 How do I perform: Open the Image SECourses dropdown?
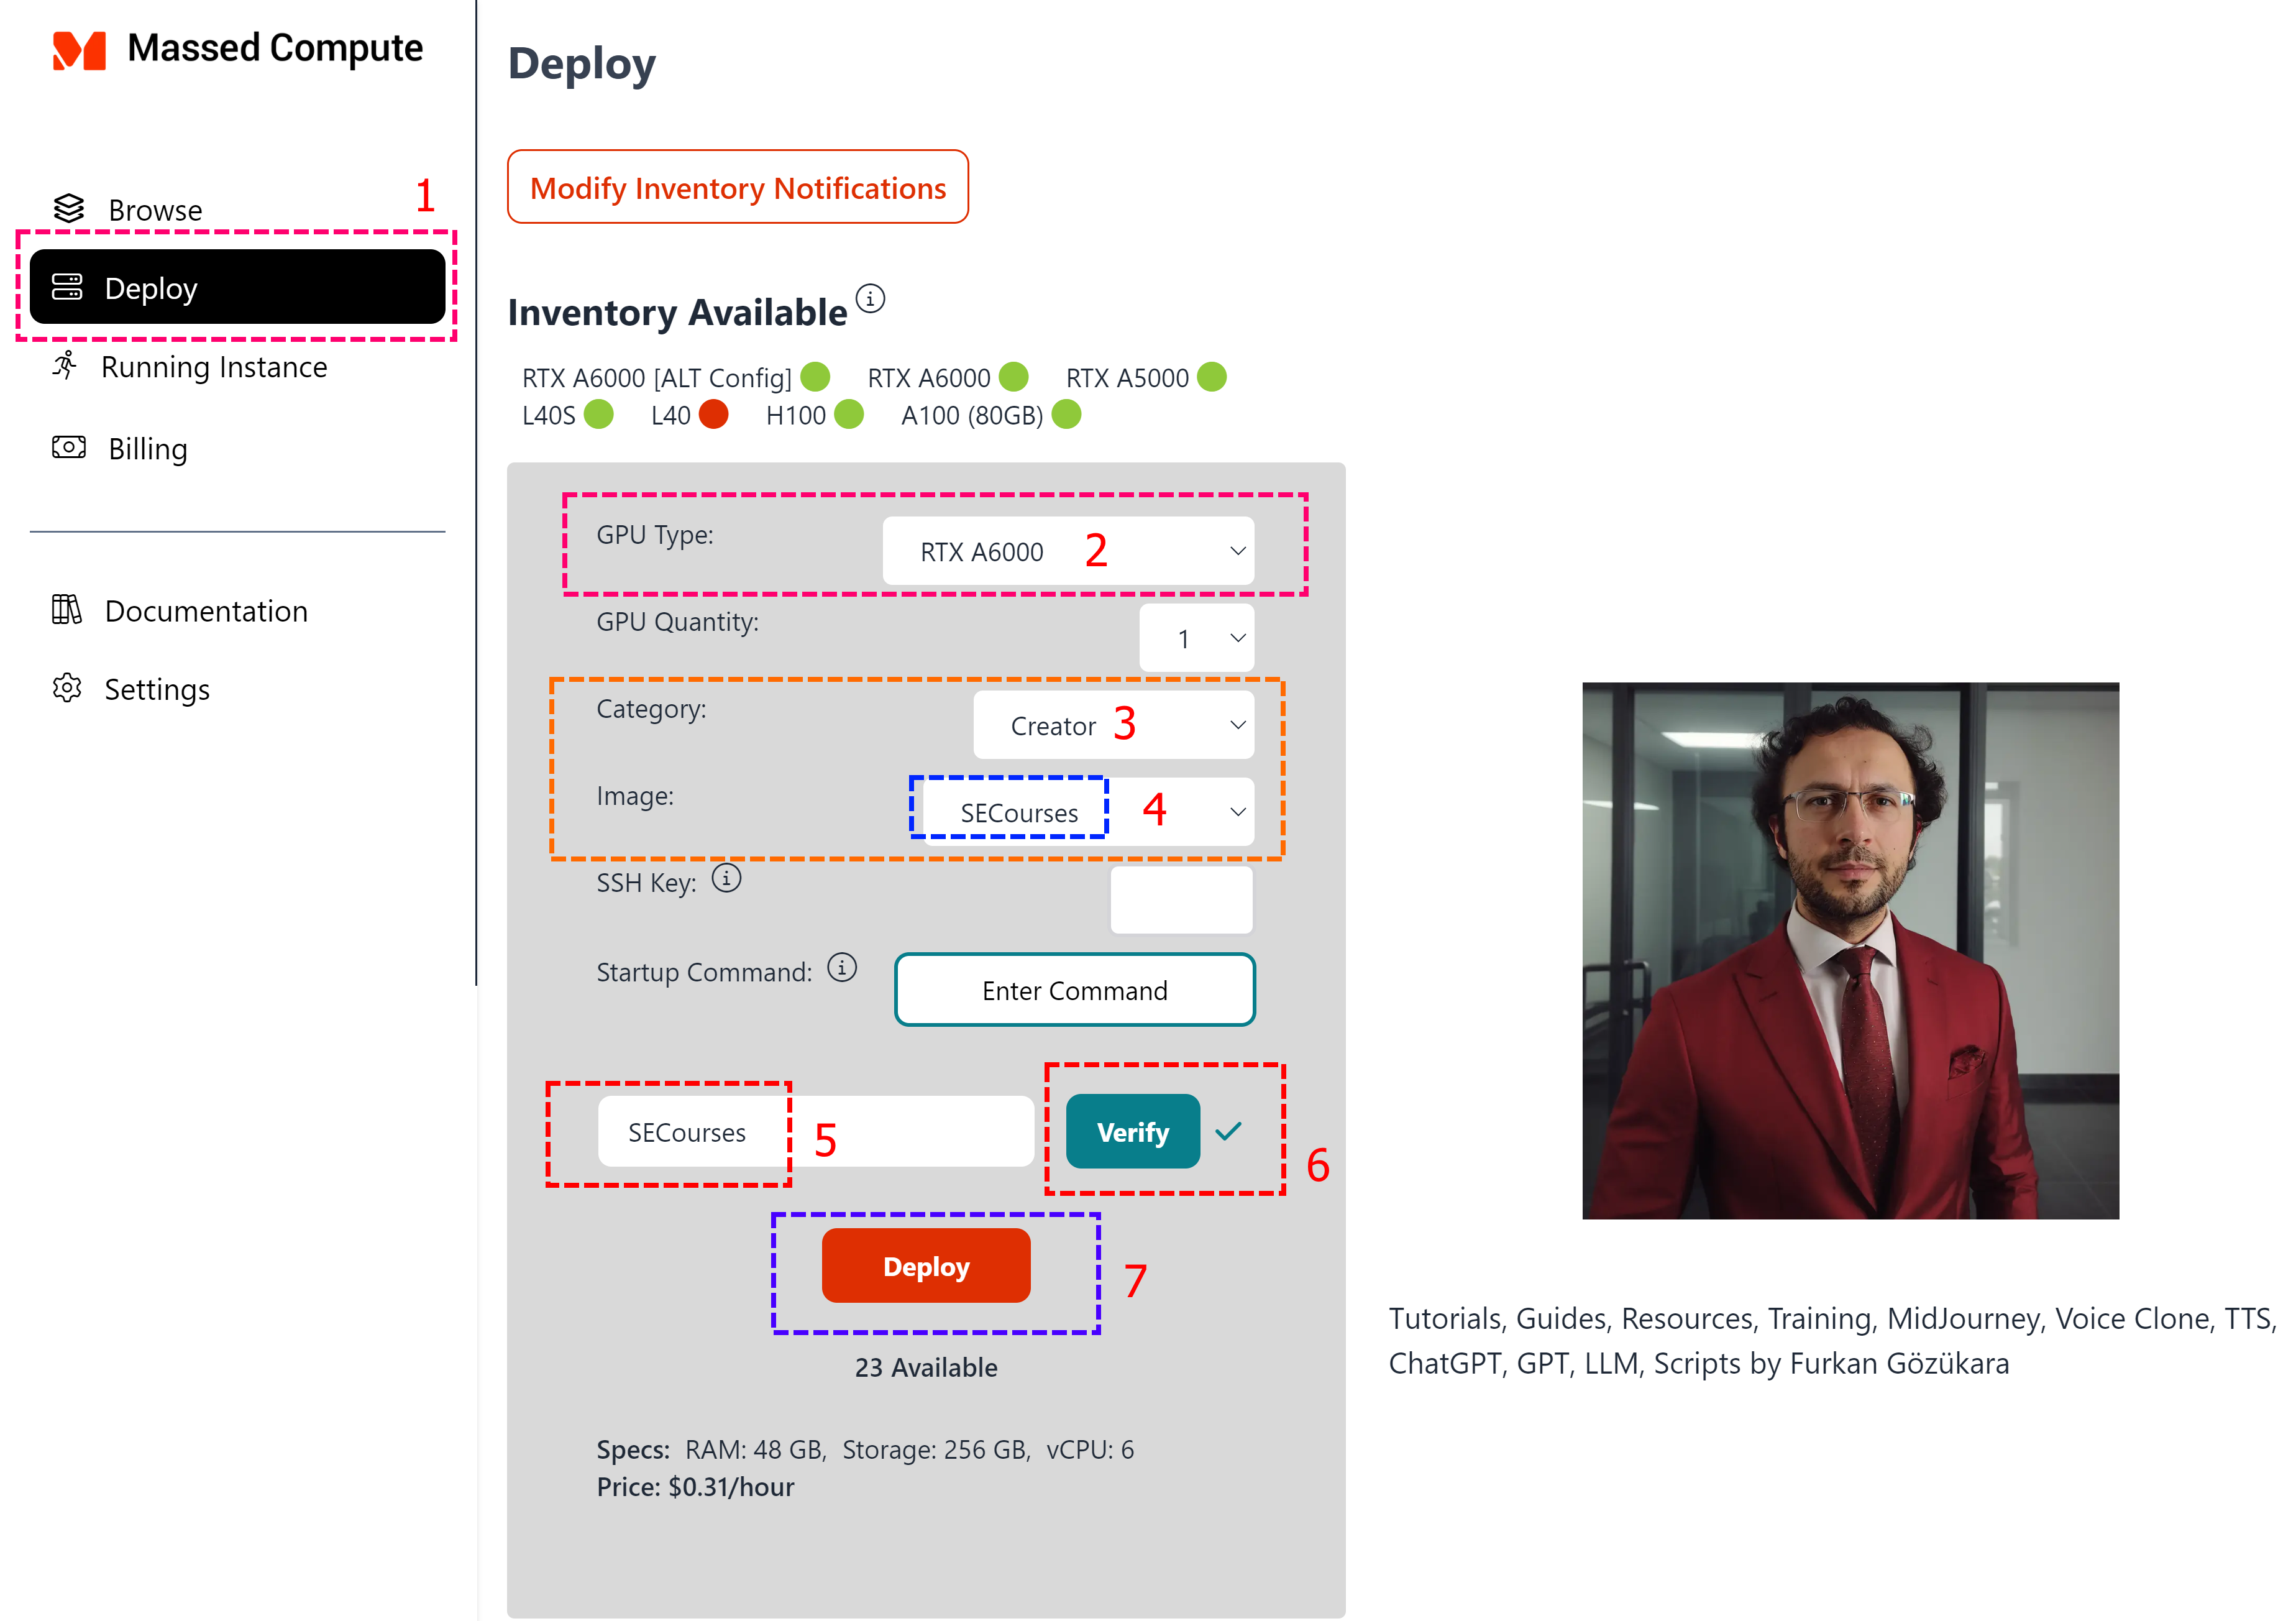click(1088, 812)
